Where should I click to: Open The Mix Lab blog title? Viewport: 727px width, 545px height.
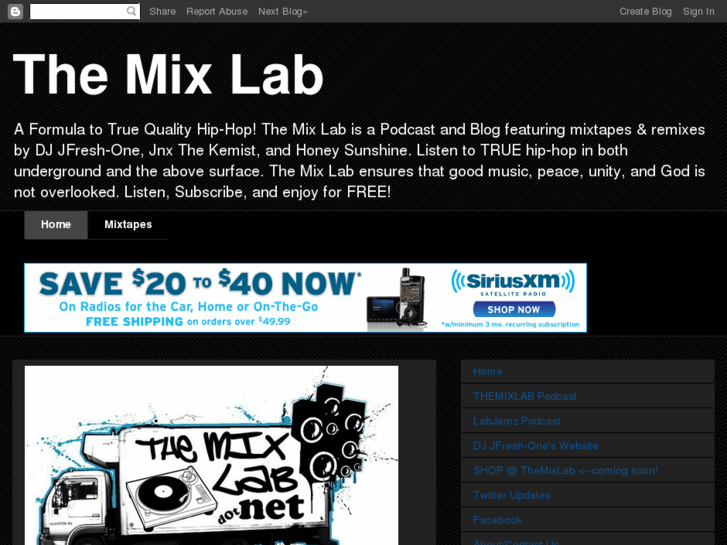[x=168, y=74]
